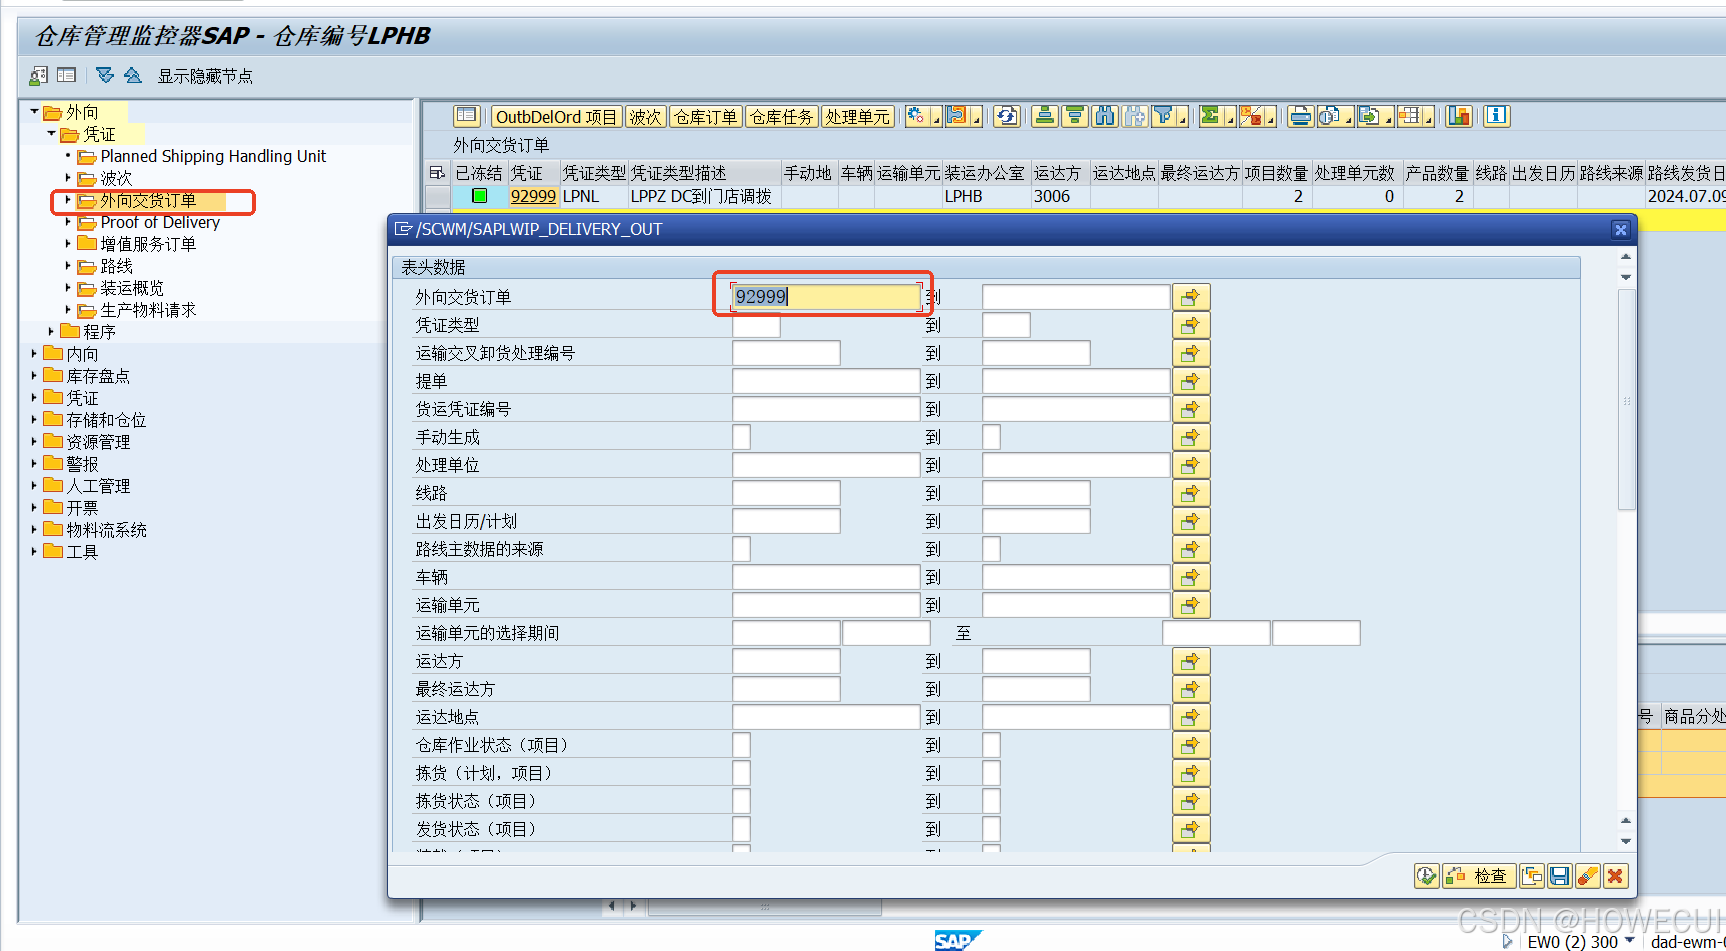1726x951 pixels.
Task: Click multiple selection arrow for 凭证类型 row
Action: click(x=1191, y=325)
